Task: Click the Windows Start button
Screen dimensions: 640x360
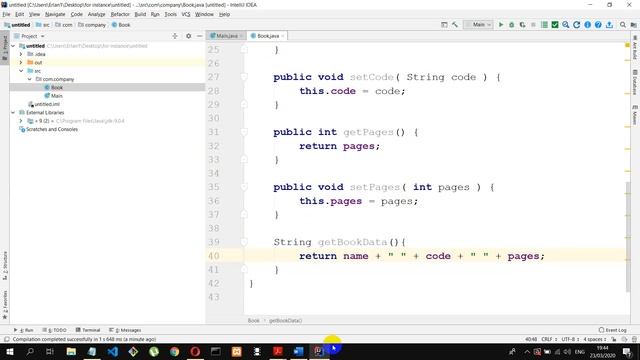Action: coord(9,351)
